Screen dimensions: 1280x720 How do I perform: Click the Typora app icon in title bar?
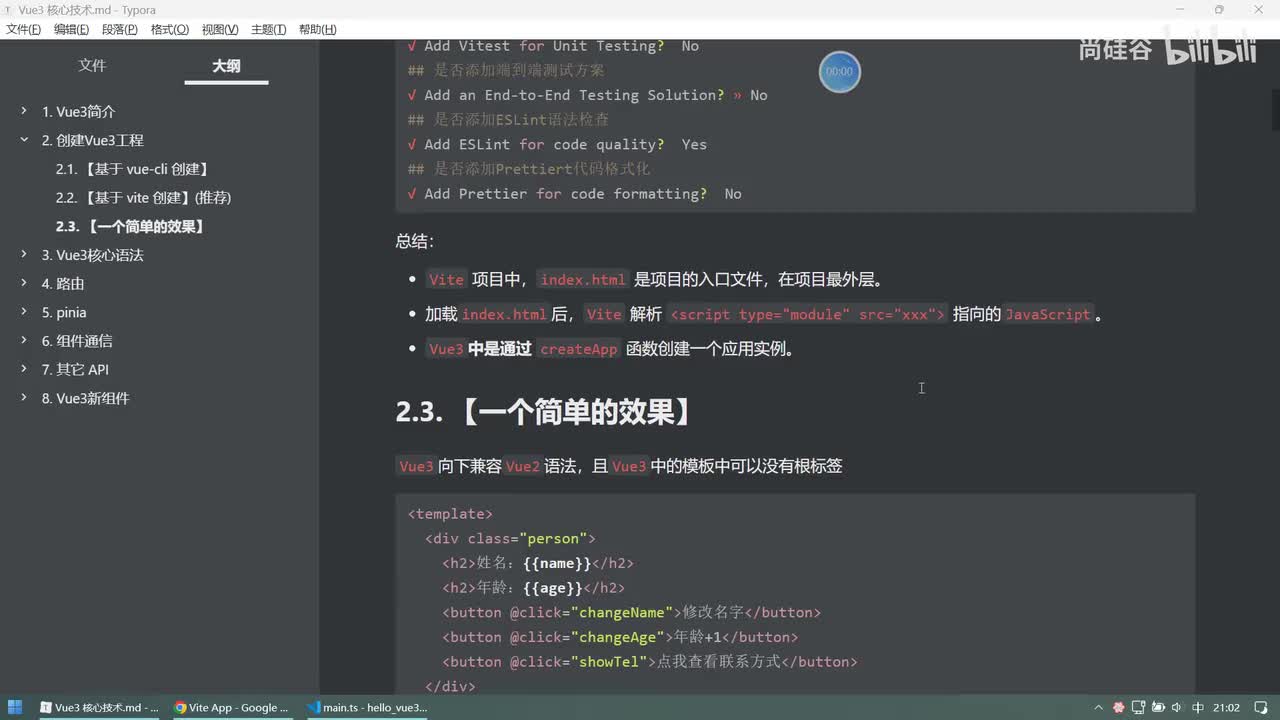pyautogui.click(x=8, y=10)
